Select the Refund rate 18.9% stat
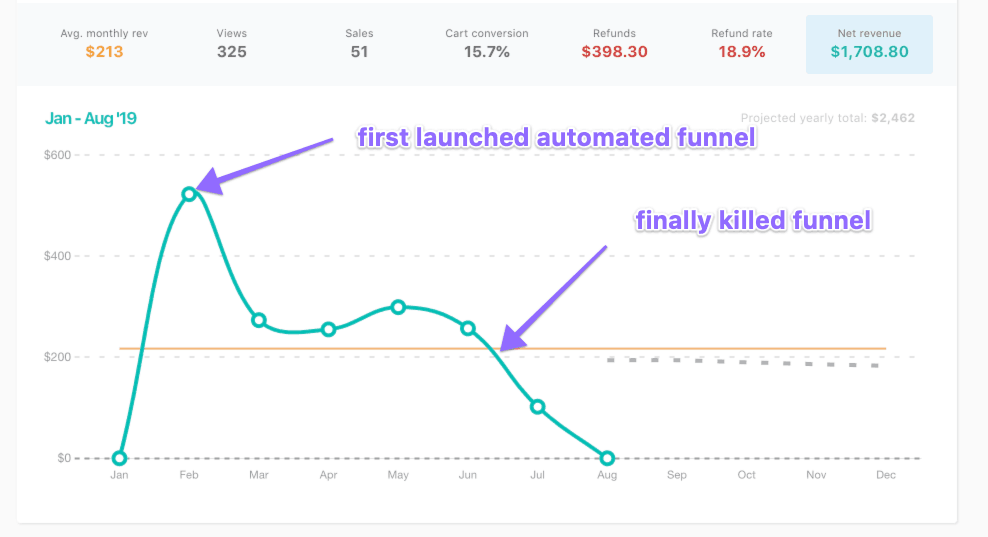Screen dimensions: 988x537 click(x=742, y=43)
